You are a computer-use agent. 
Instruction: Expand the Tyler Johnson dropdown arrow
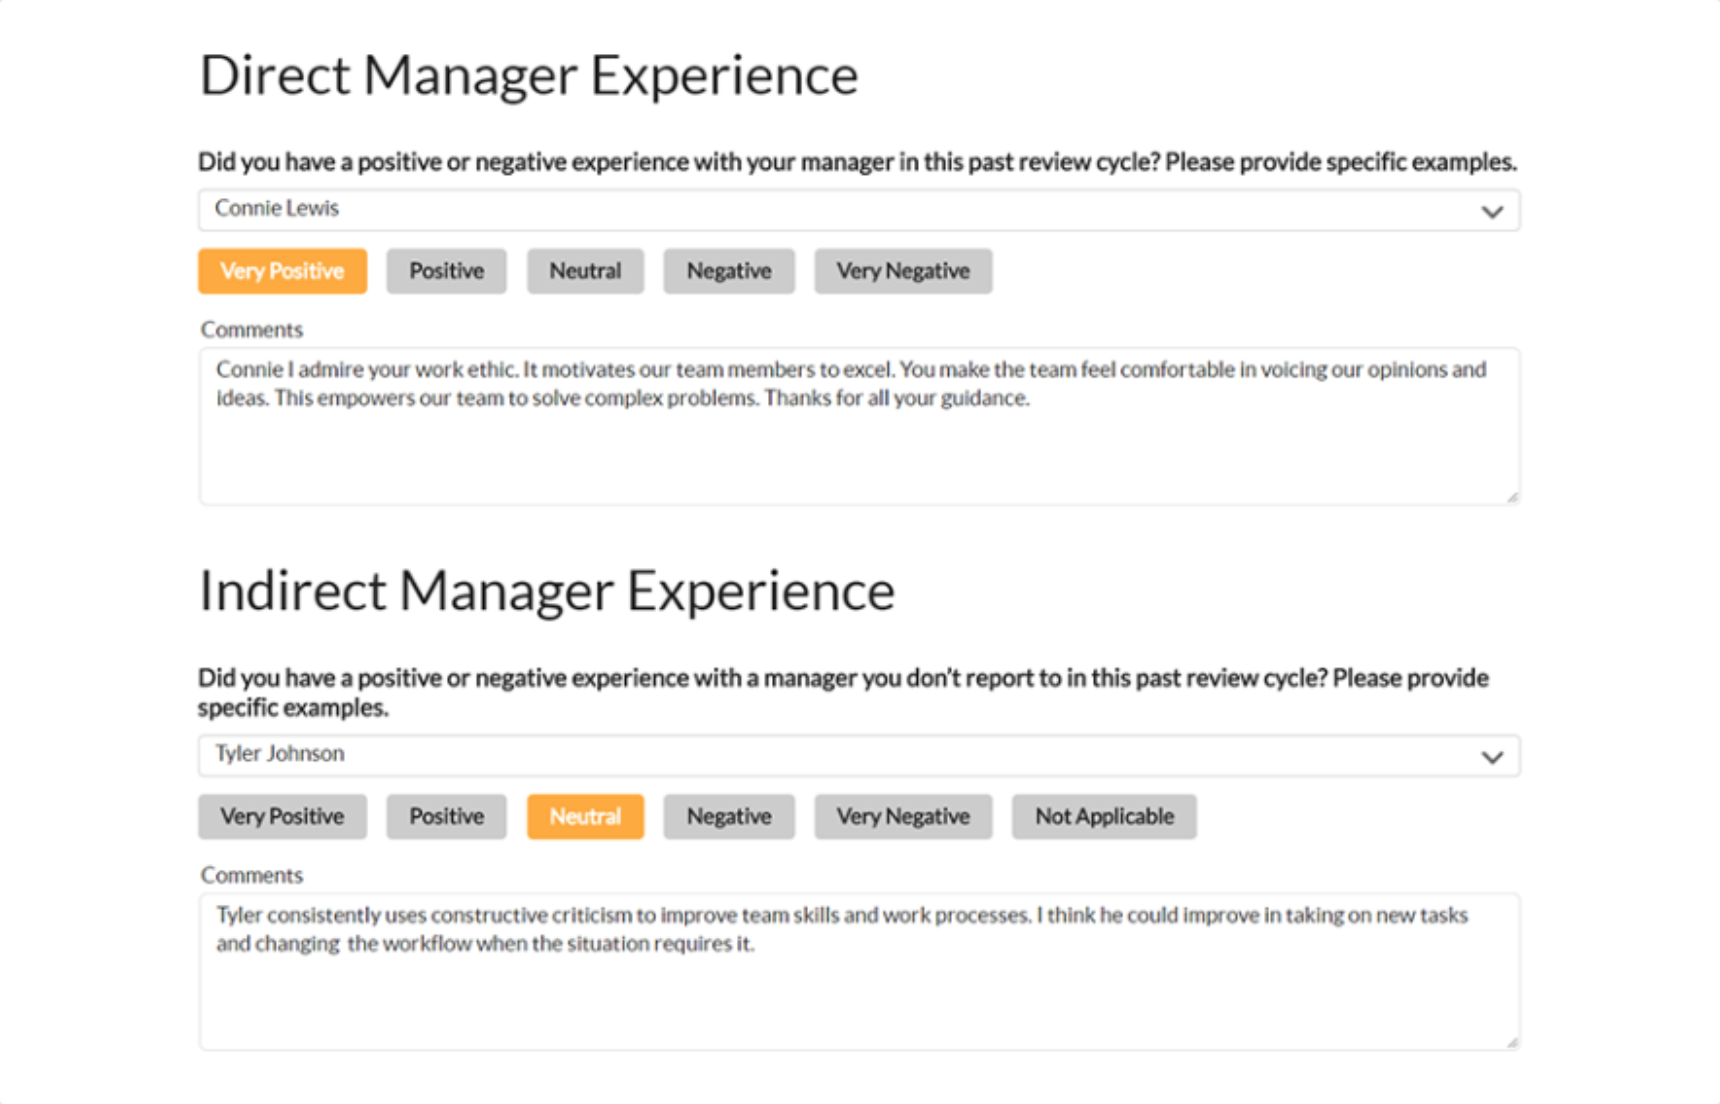point(1491,757)
